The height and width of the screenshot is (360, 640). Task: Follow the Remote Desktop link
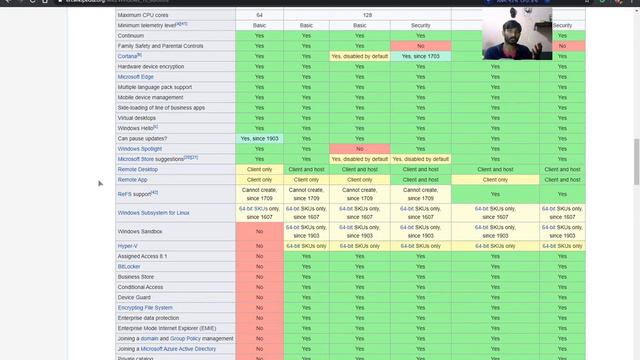coord(138,169)
